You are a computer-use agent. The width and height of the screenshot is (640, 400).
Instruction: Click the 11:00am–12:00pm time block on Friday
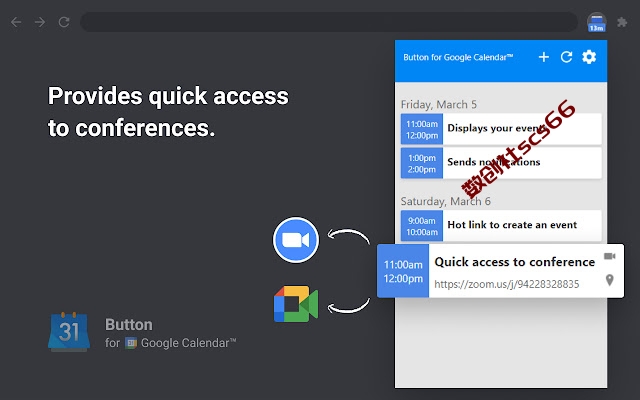(x=422, y=129)
